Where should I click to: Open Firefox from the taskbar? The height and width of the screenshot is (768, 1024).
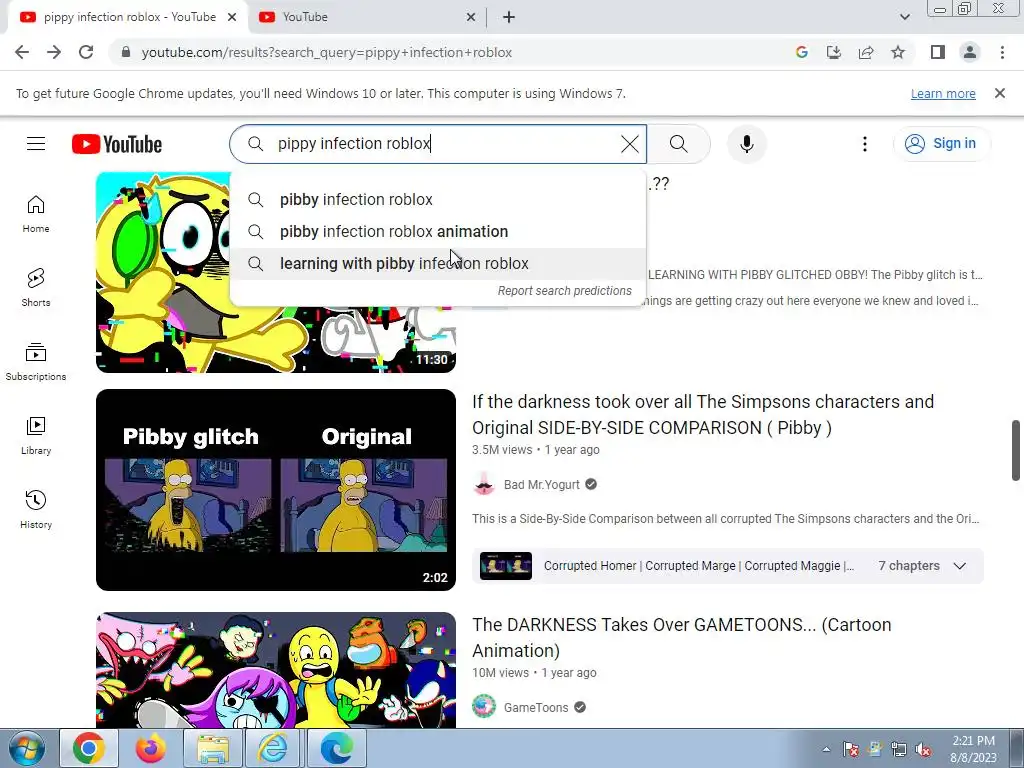151,748
